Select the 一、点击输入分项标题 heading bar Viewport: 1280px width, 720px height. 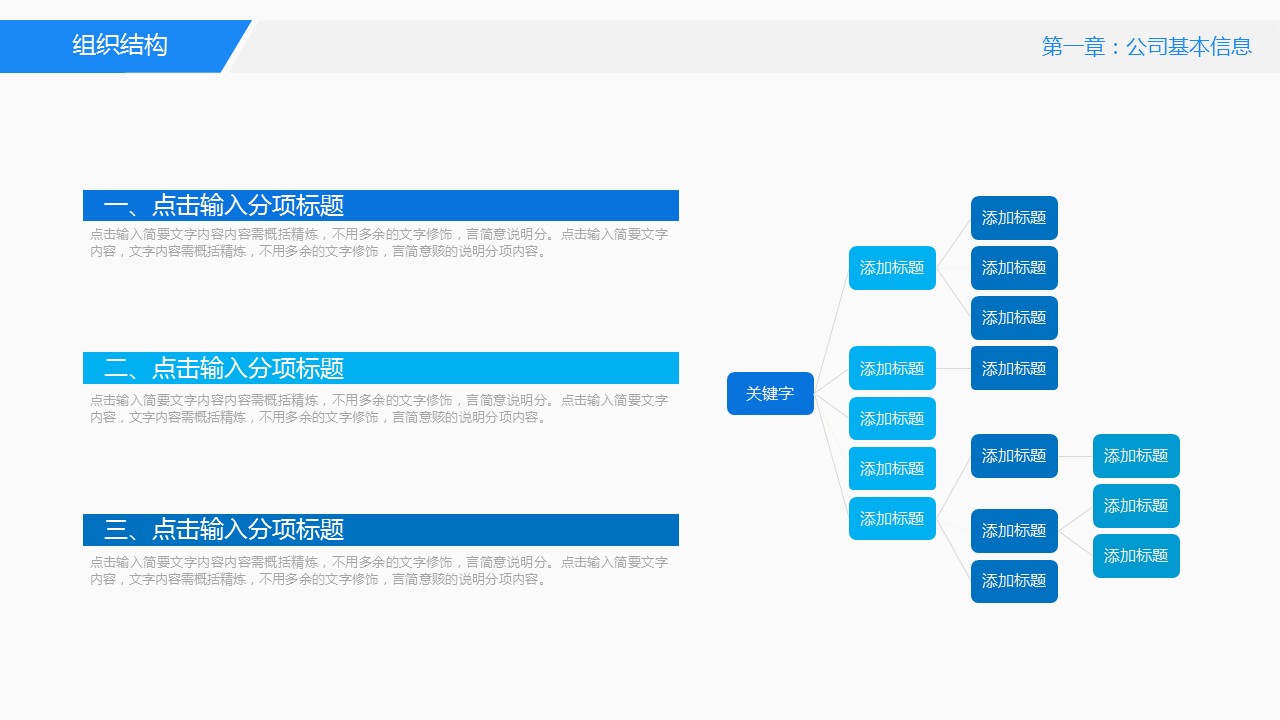pos(380,206)
